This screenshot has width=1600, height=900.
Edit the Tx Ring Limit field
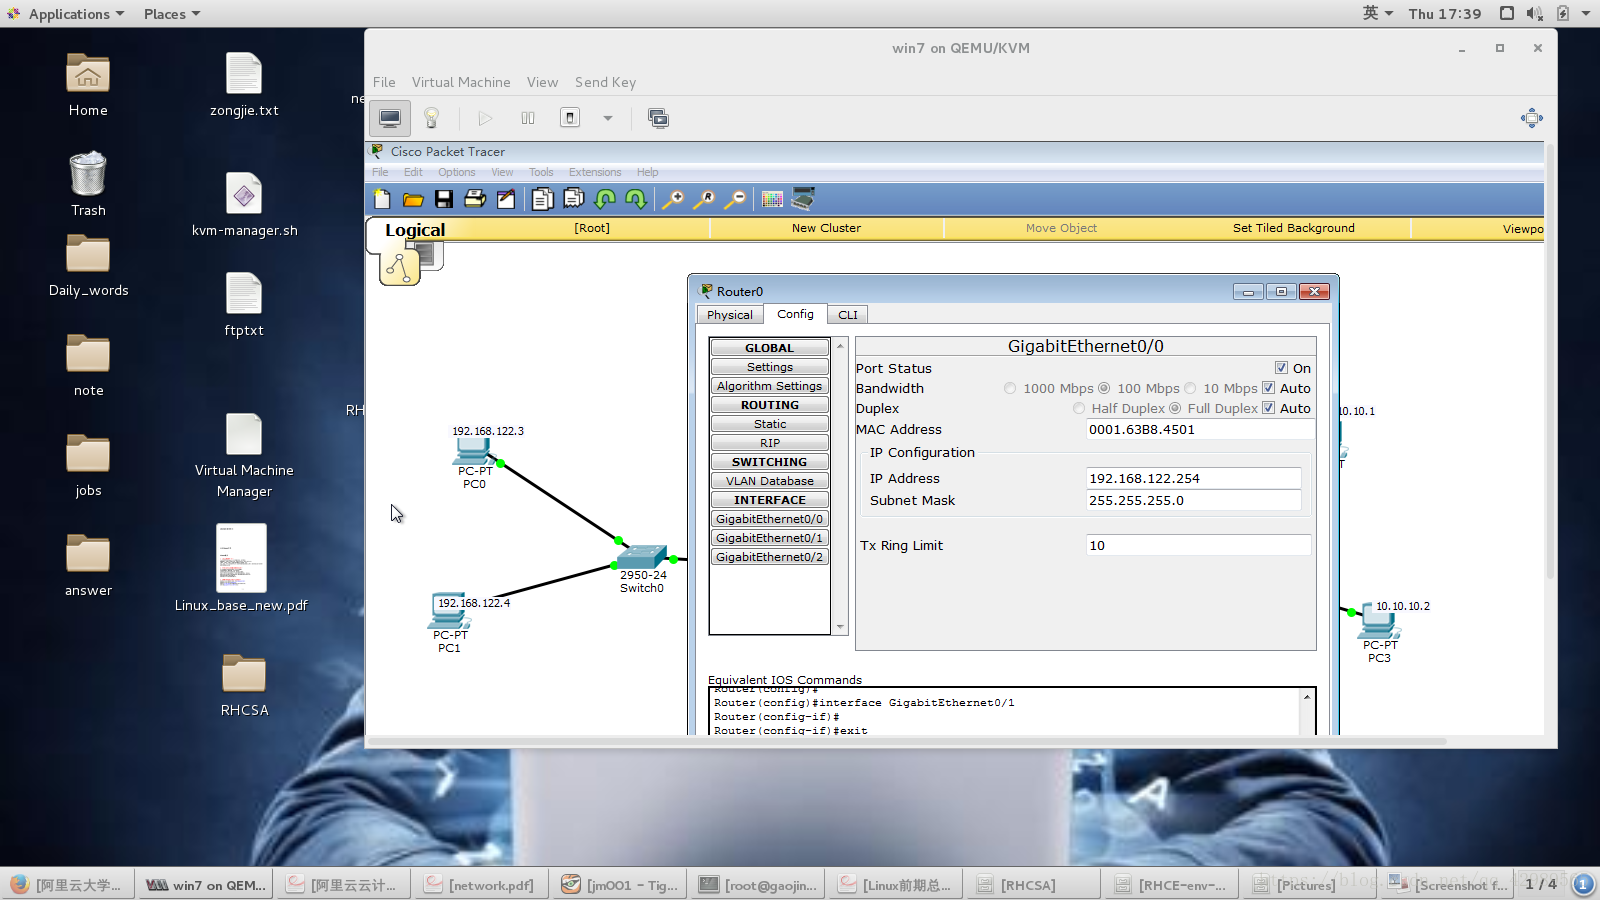click(x=1198, y=545)
